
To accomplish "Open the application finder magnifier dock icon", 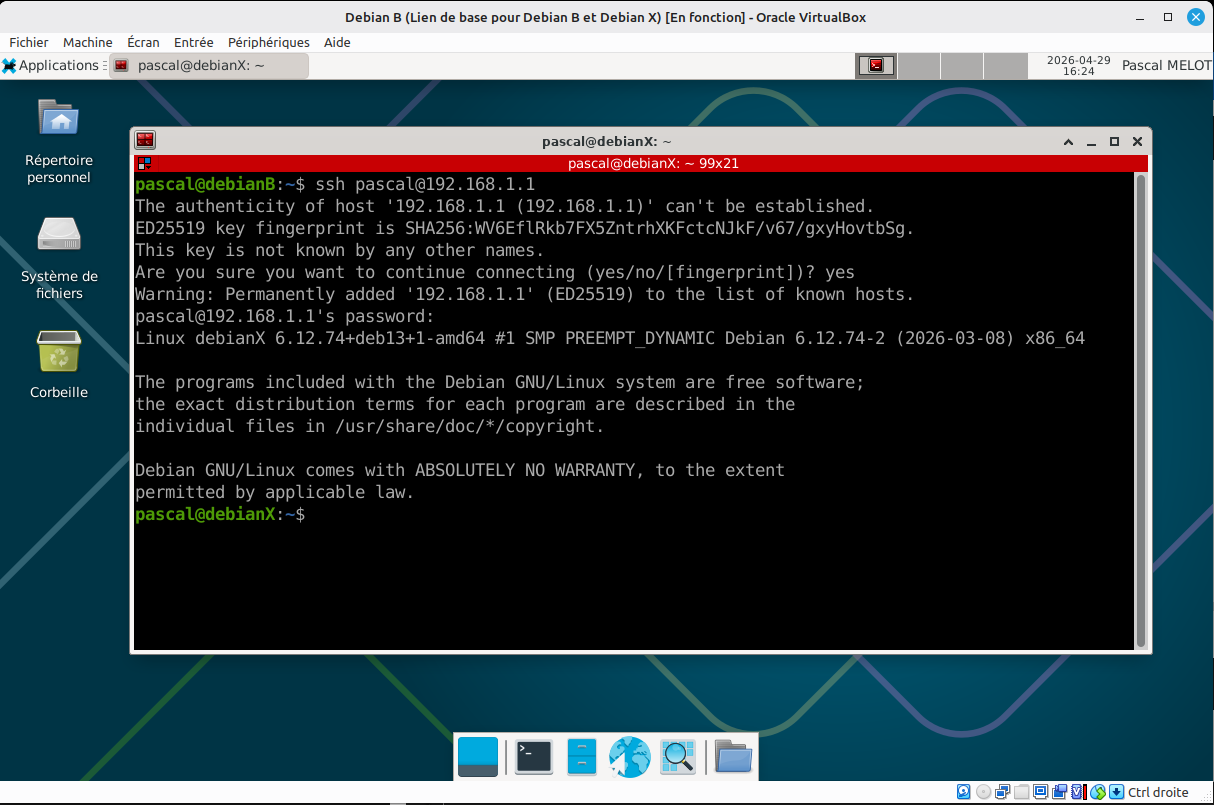I will pyautogui.click(x=678, y=757).
